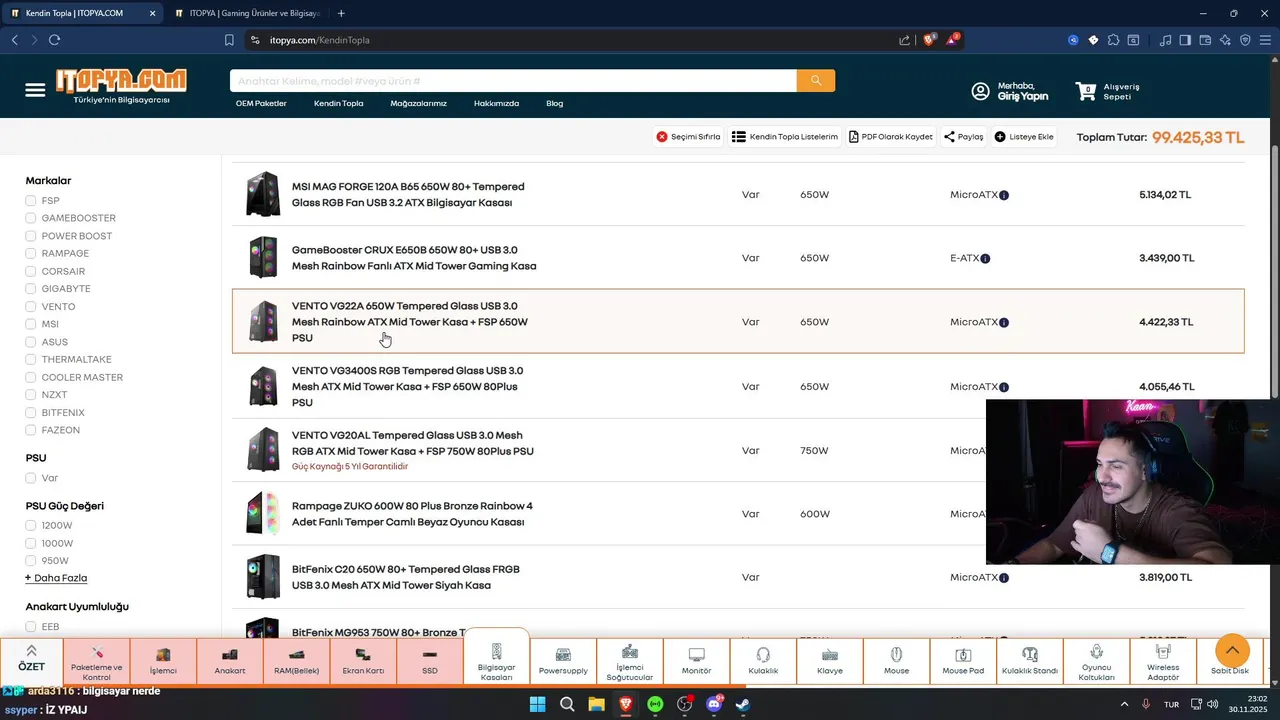This screenshot has width=1280, height=720.
Task: Click the GameBooster CRUX E650B thumbnail
Action: coord(263,257)
